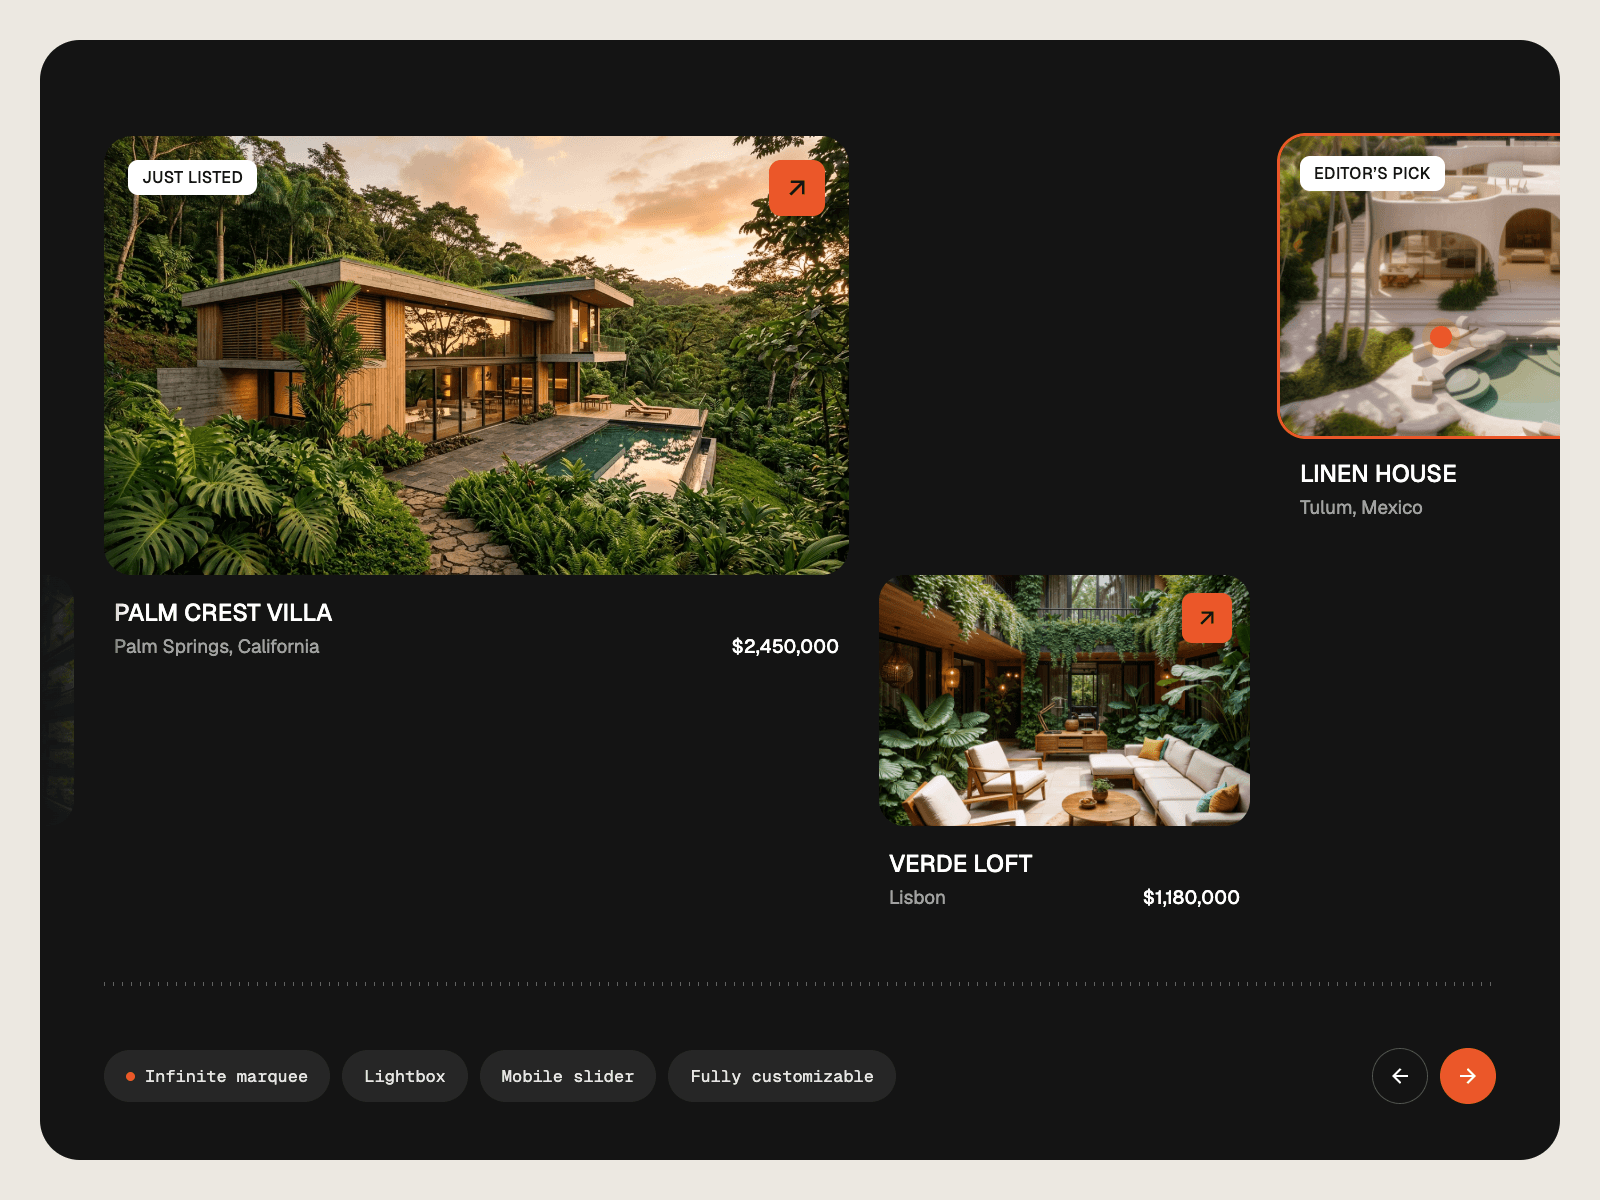Open Verde Loft via orange arrow icon
Viewport: 1600px width, 1200px height.
pyautogui.click(x=1207, y=618)
